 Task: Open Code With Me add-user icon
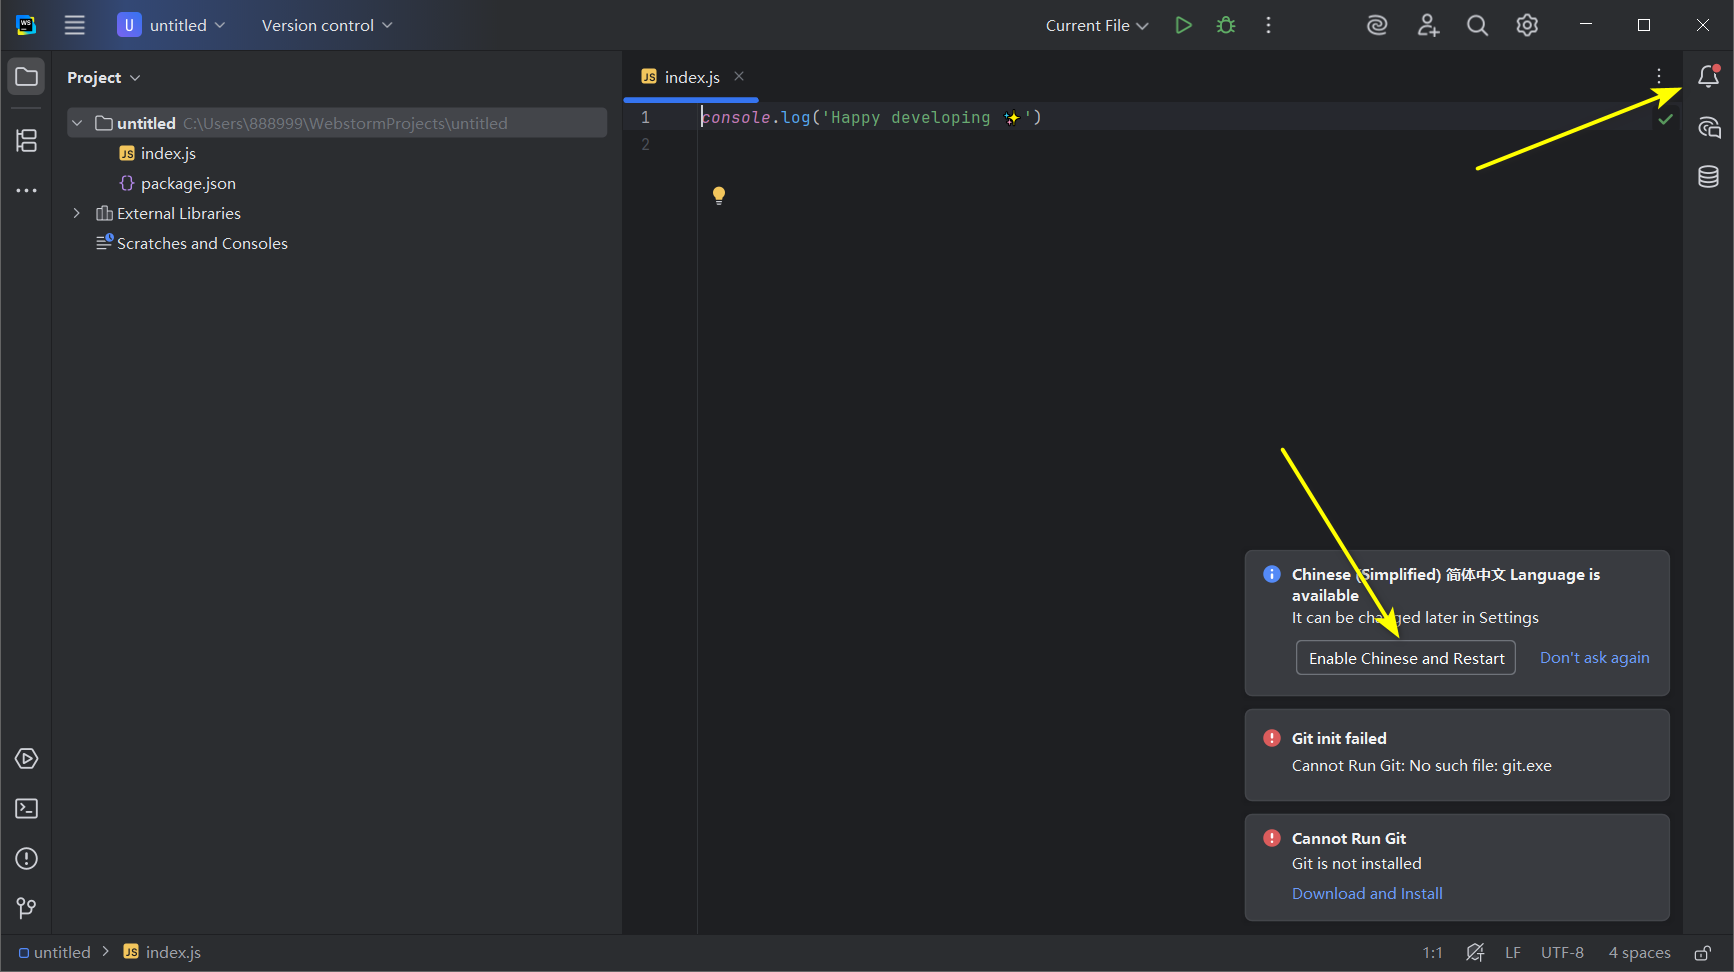(1428, 25)
